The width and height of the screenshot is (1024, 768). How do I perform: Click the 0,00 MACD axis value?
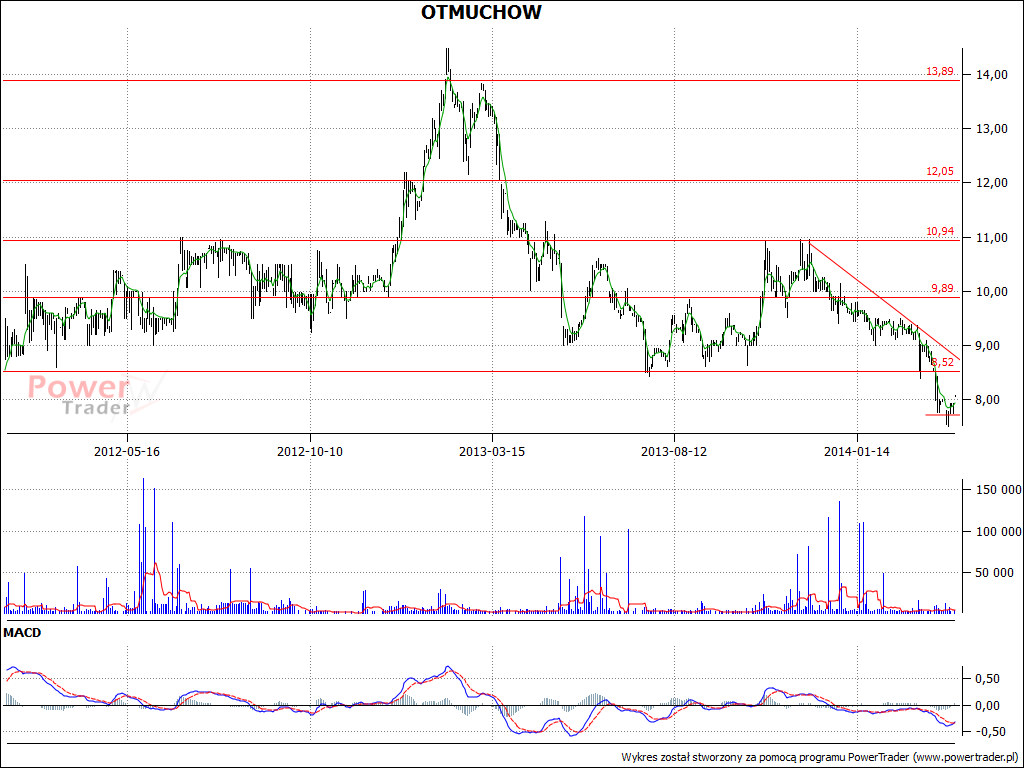[x=987, y=706]
